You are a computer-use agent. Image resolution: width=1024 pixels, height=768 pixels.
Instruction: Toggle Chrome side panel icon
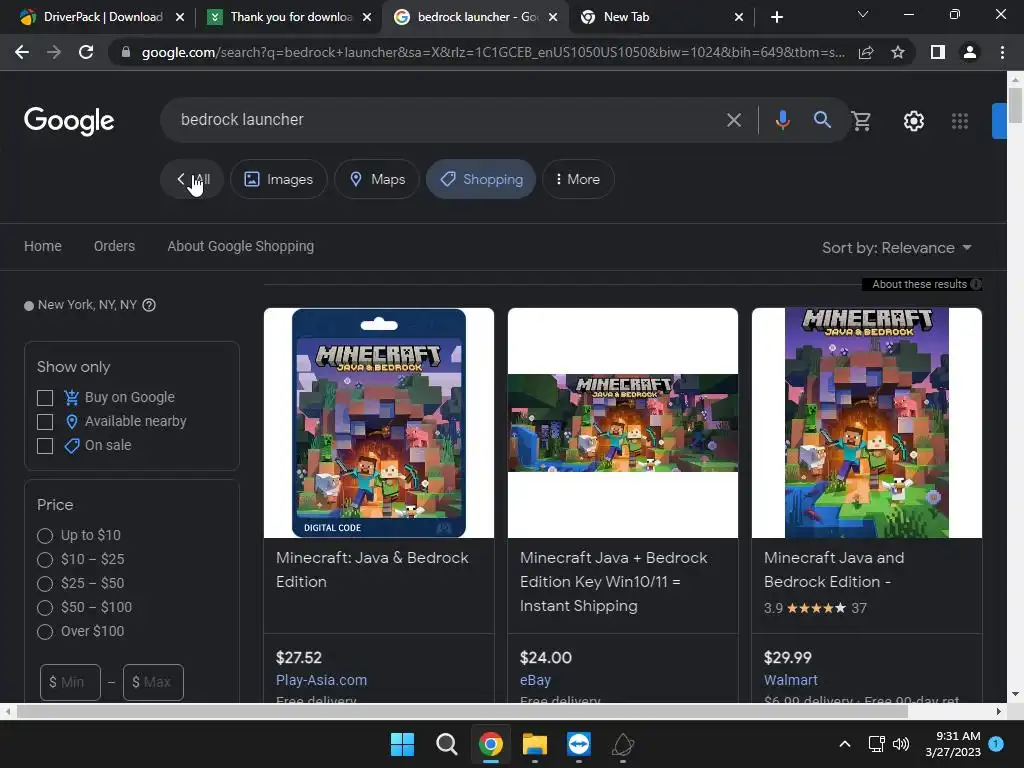938,52
